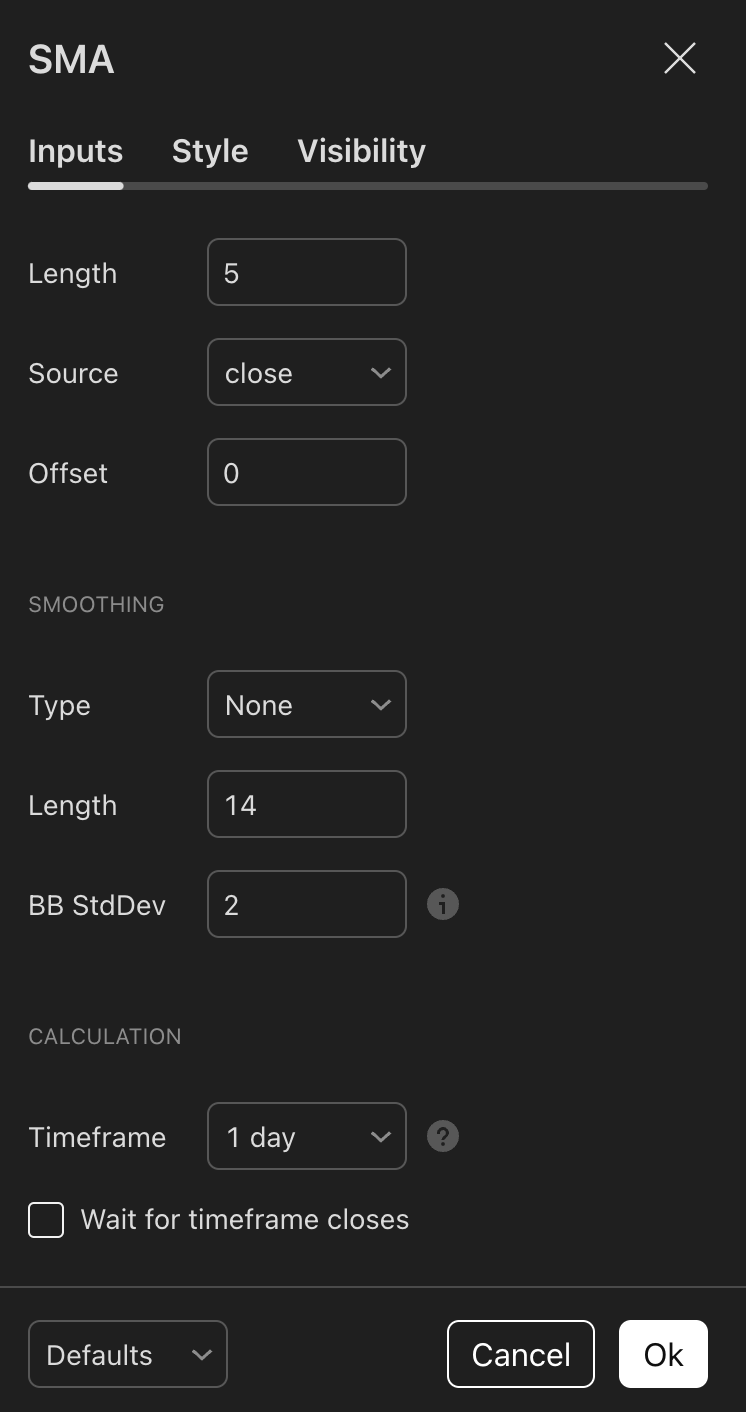
Task: Confirm settings with the Ok button
Action: 663,1354
